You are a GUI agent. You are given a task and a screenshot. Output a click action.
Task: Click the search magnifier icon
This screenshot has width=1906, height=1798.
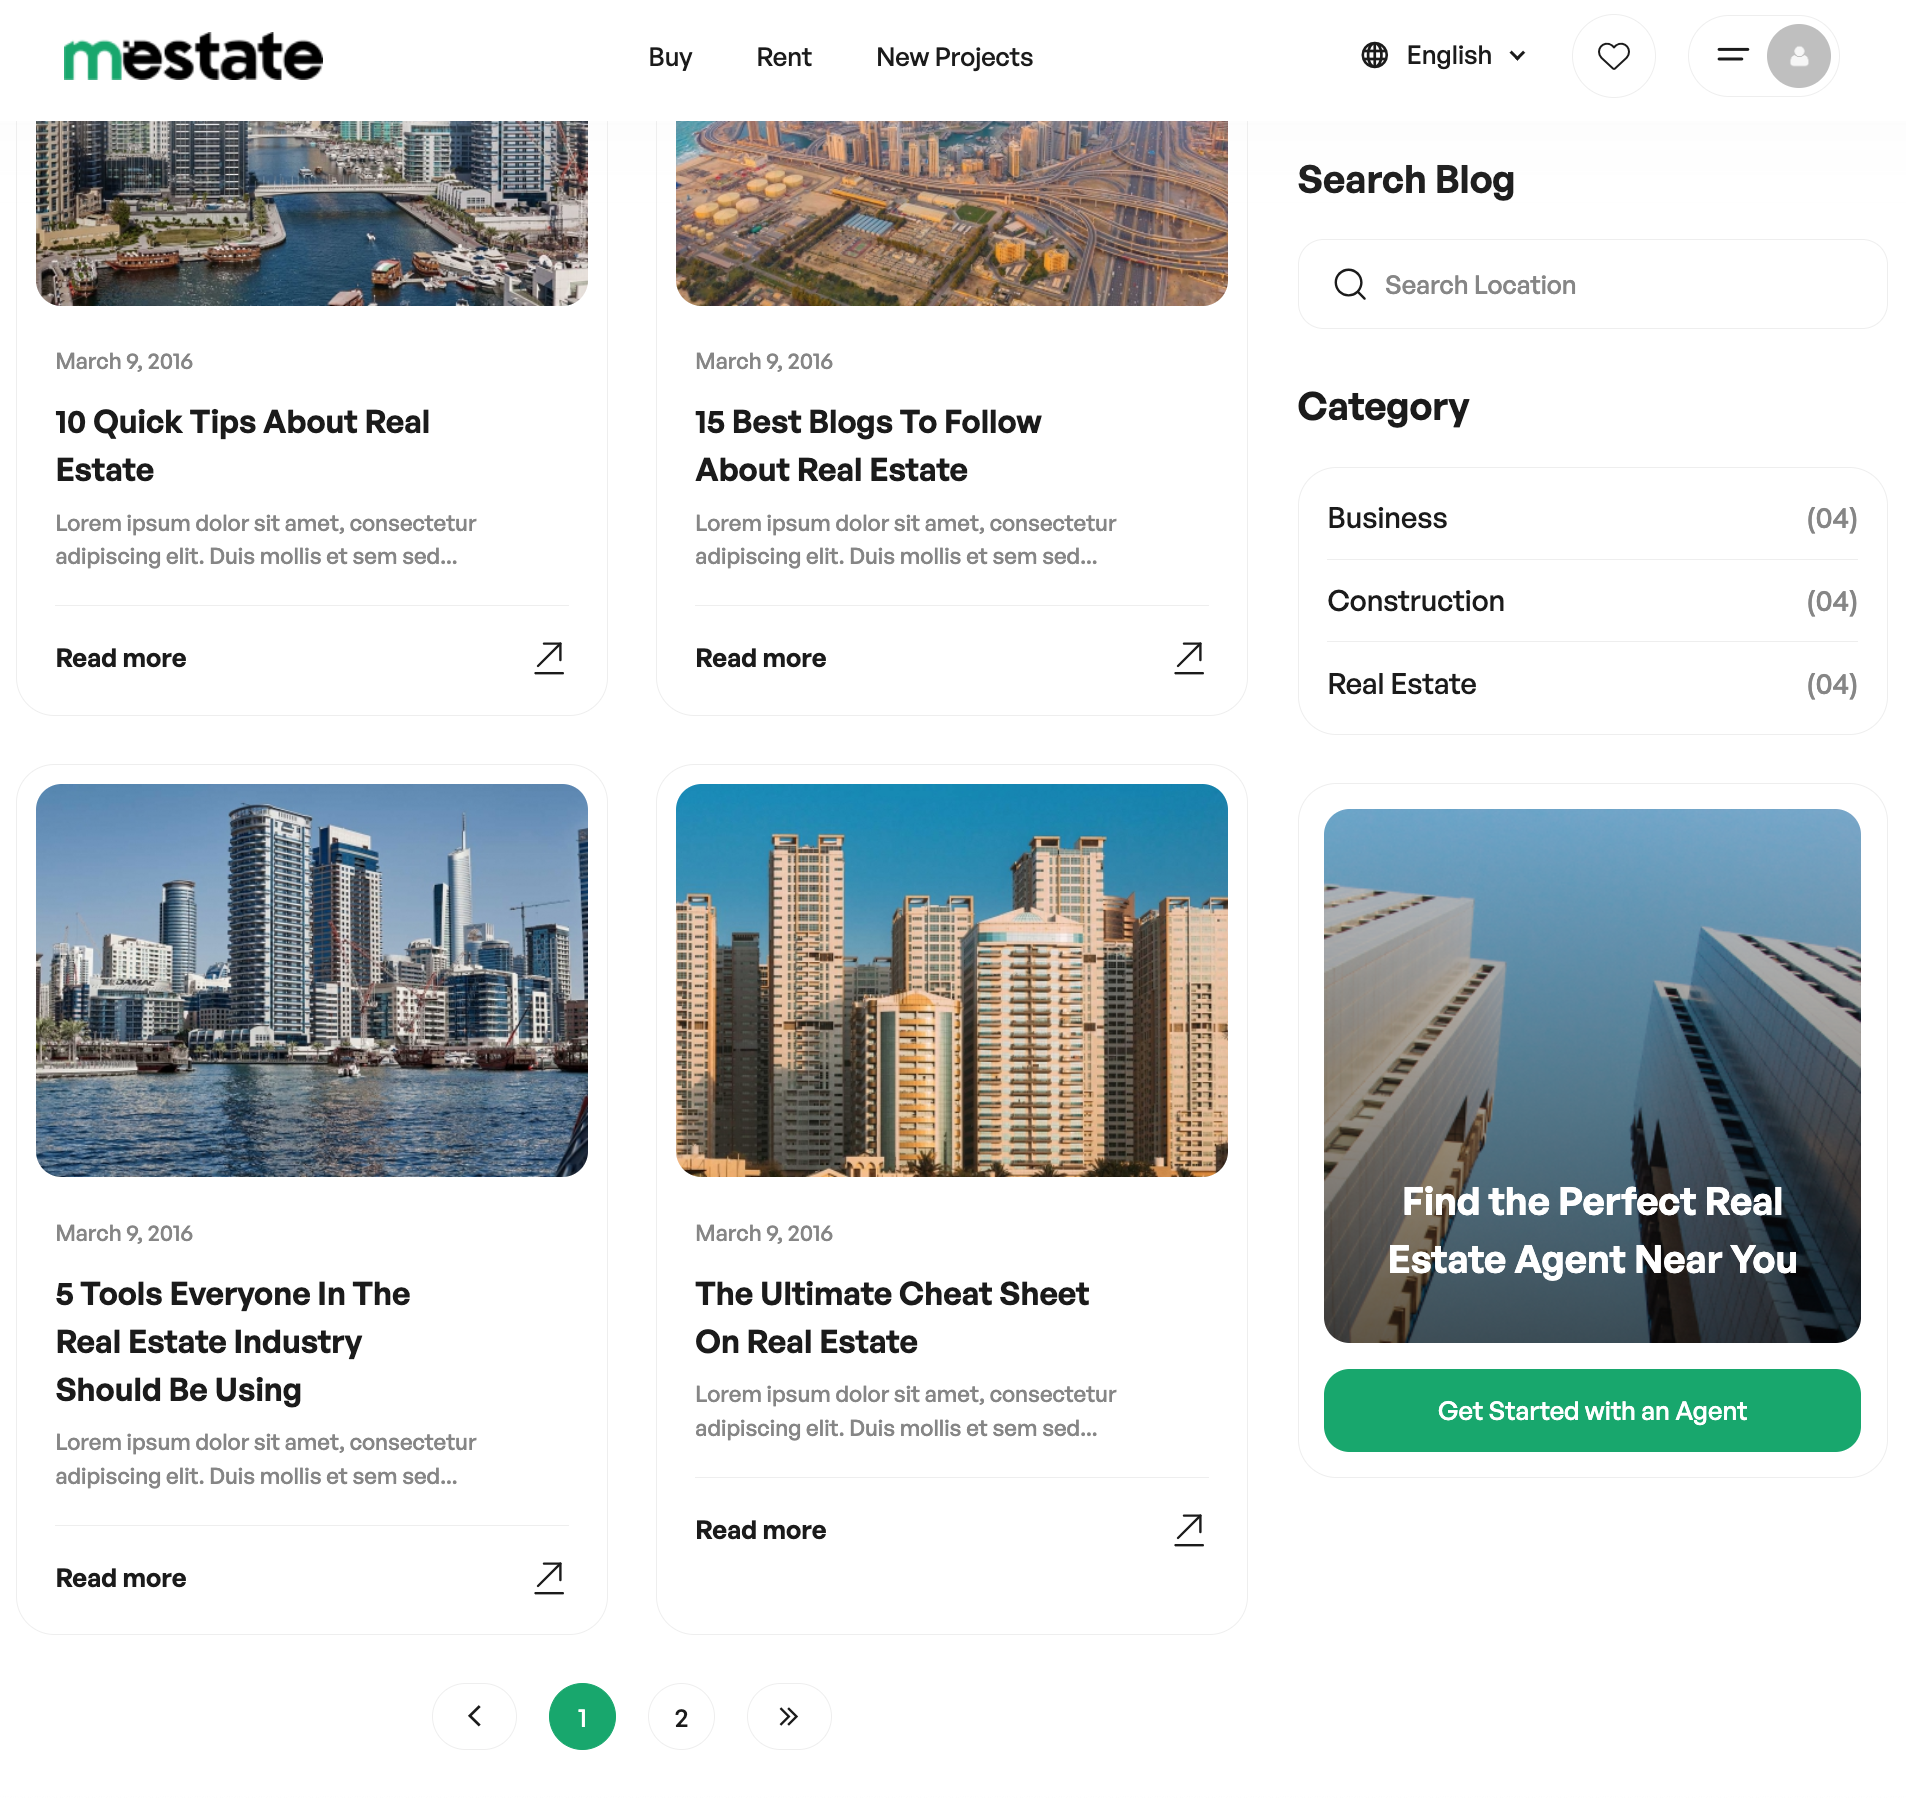click(1350, 284)
